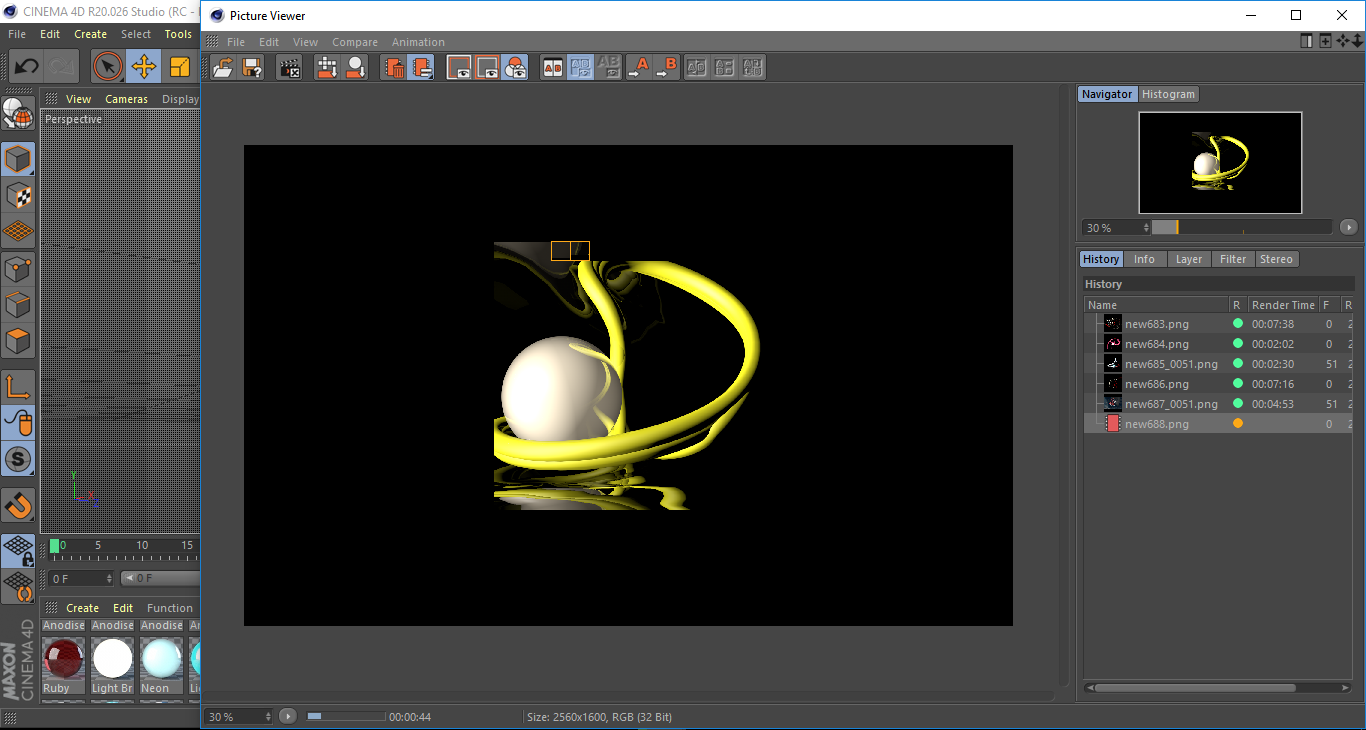Toggle second orange frame eye display icon
The image size is (1366, 730).
pos(487,68)
